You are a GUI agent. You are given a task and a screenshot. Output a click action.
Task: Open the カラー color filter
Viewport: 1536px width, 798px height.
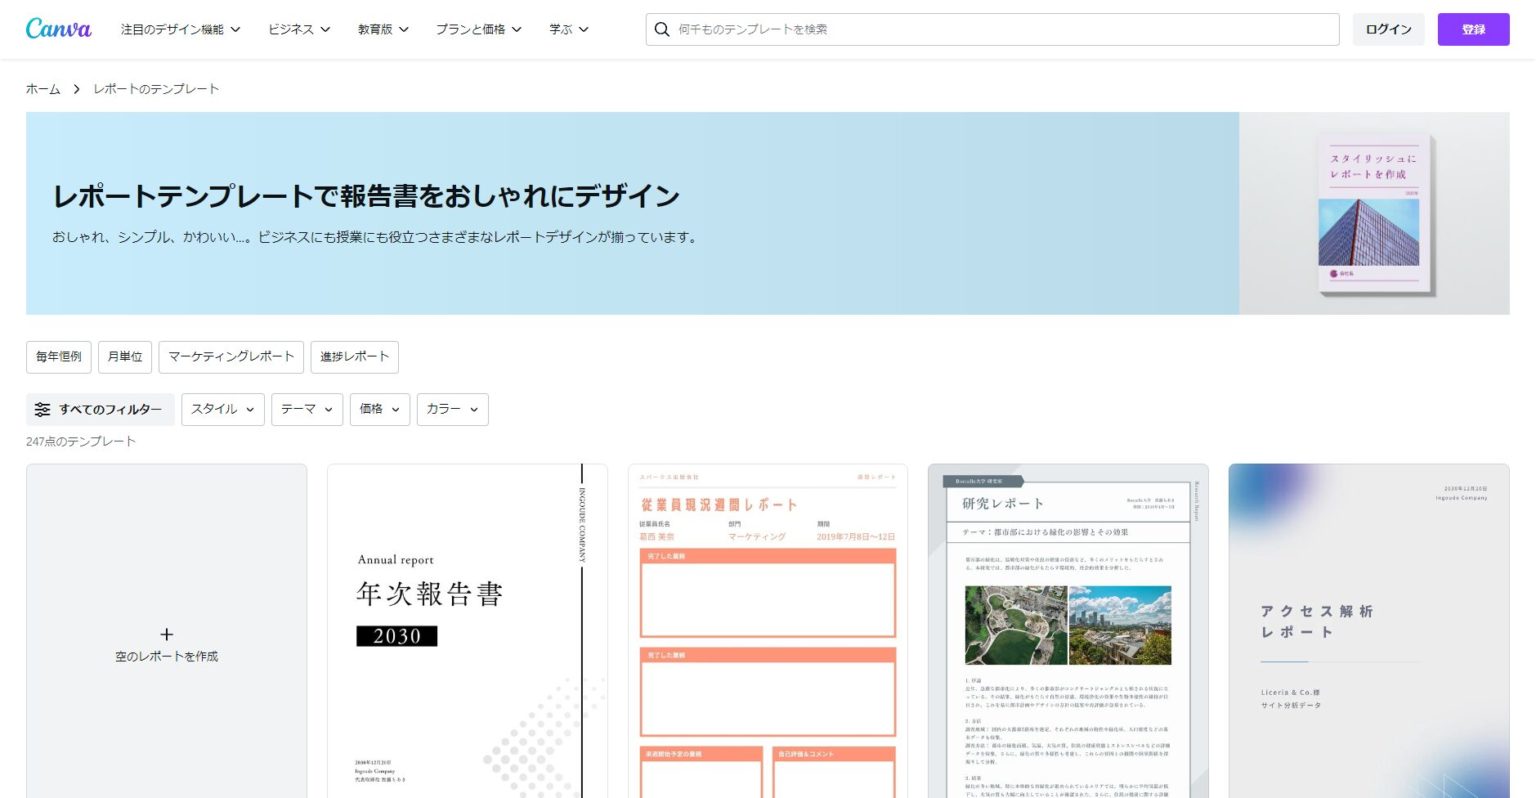pos(452,409)
